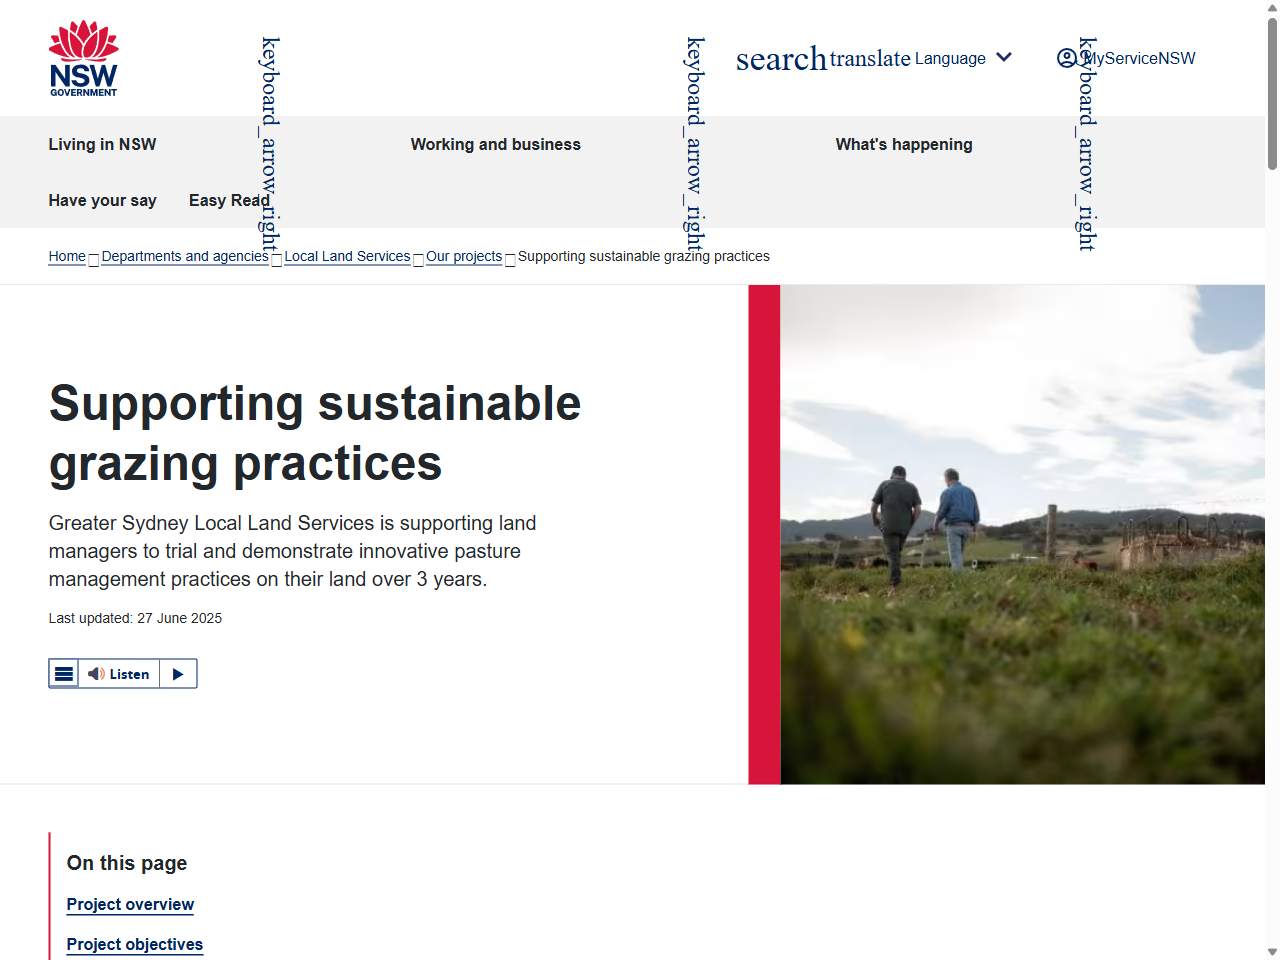
Task: Click the Language chevron arrow
Action: 1004,58
